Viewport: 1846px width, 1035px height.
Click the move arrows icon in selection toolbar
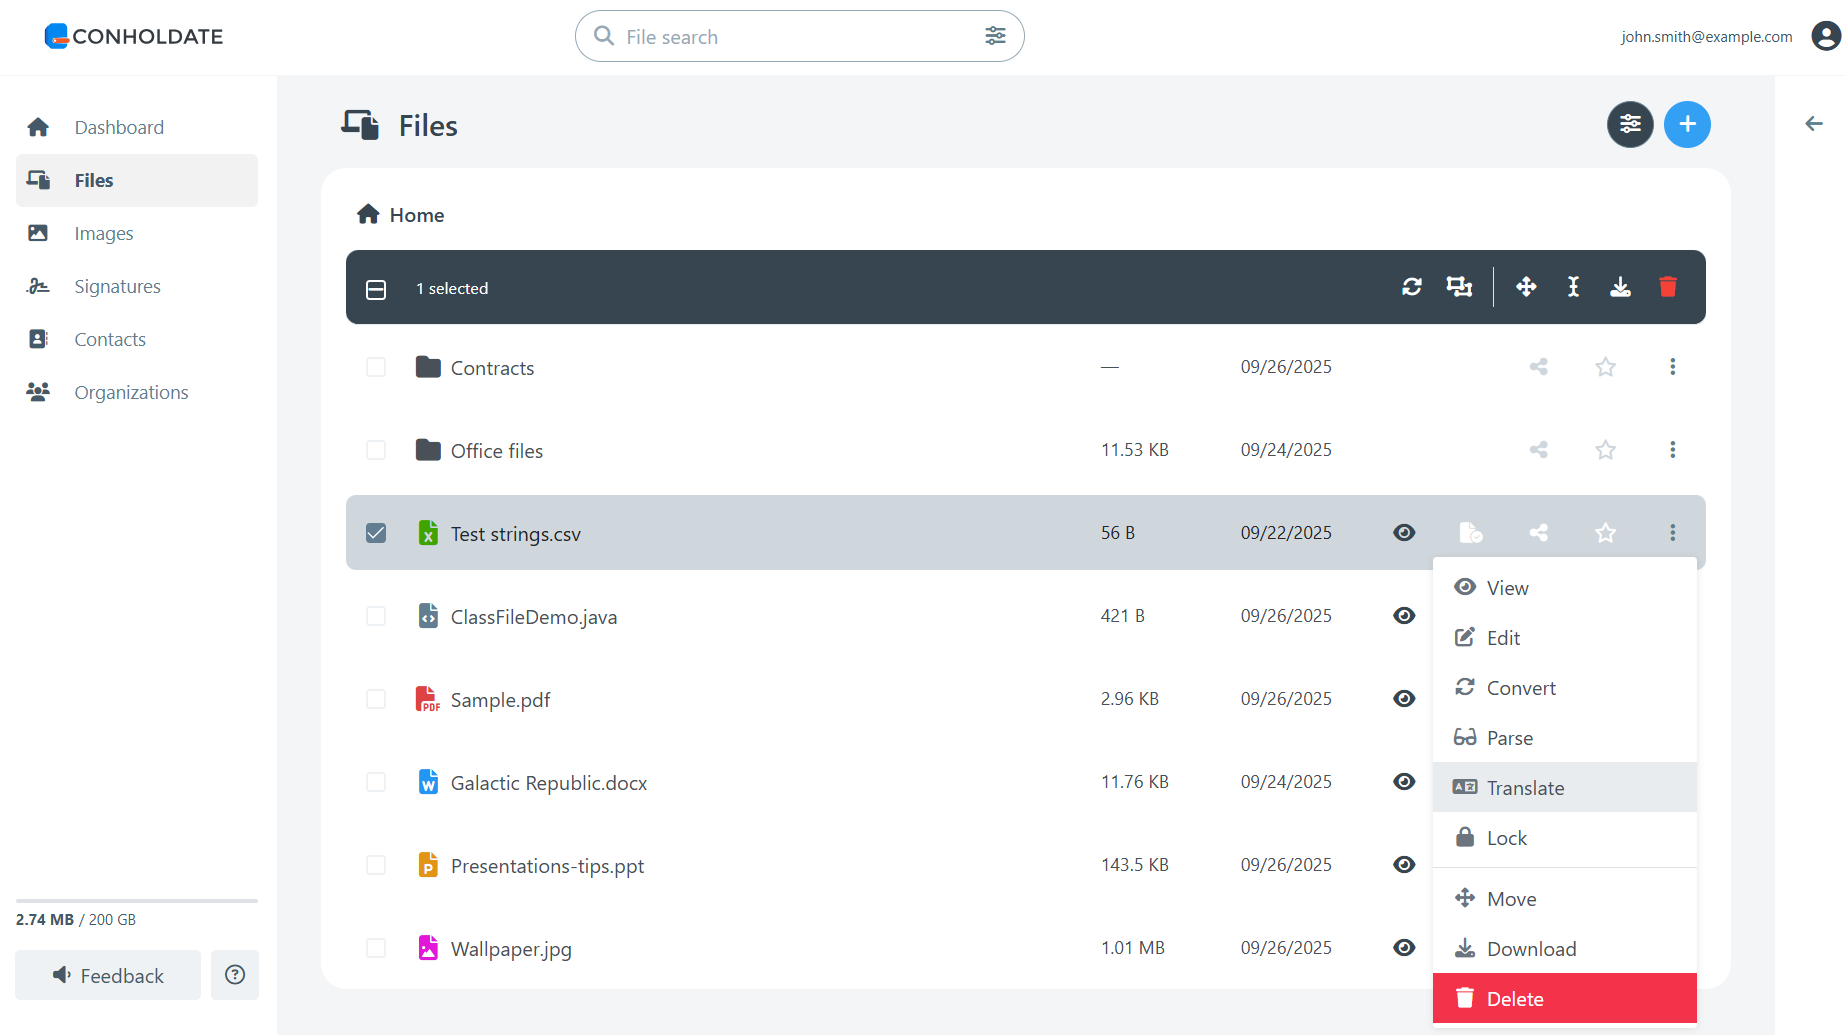1525,288
